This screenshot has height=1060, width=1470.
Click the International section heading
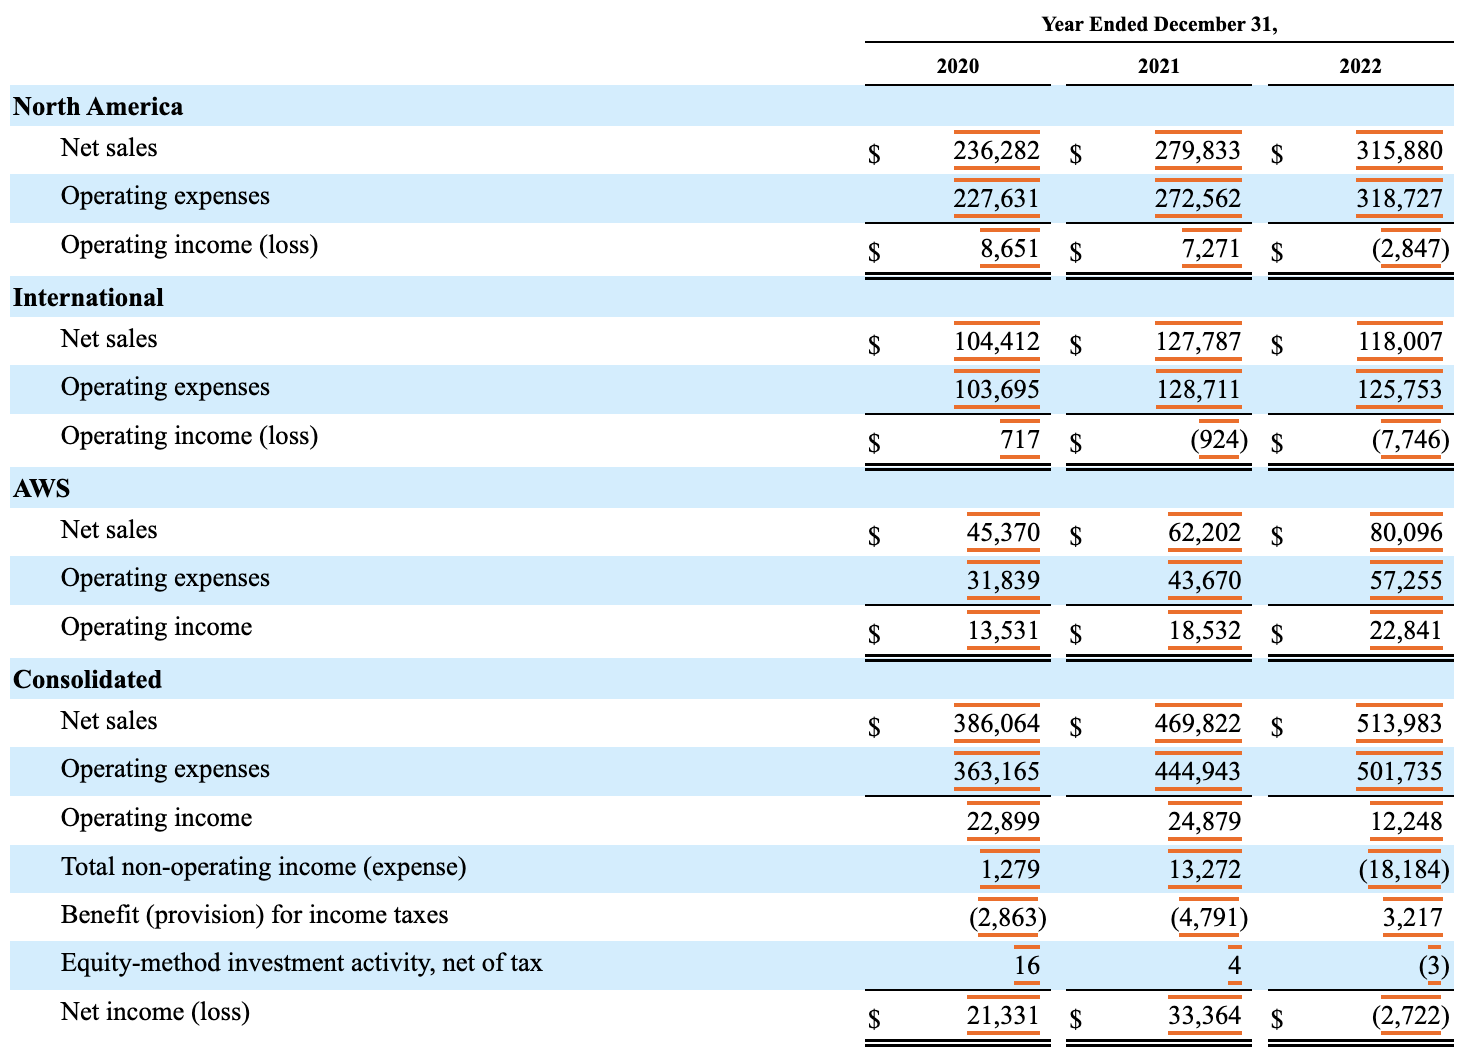click(x=88, y=298)
